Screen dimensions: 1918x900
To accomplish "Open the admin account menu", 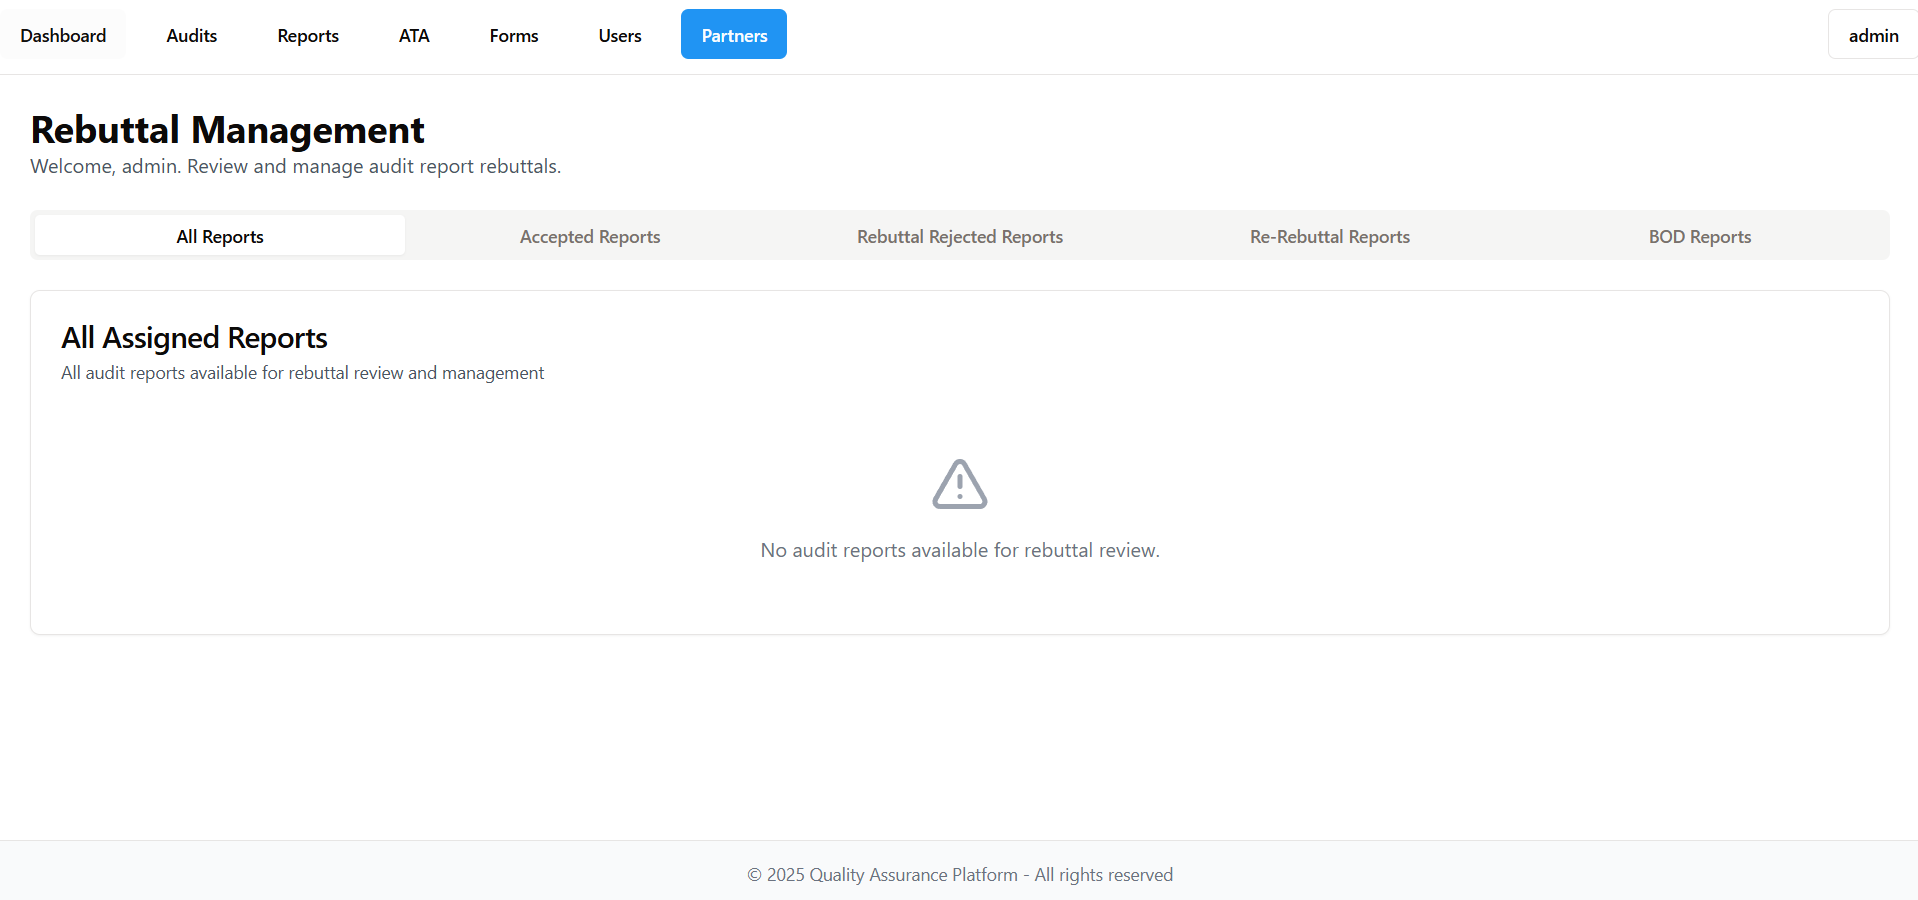I will [1872, 35].
